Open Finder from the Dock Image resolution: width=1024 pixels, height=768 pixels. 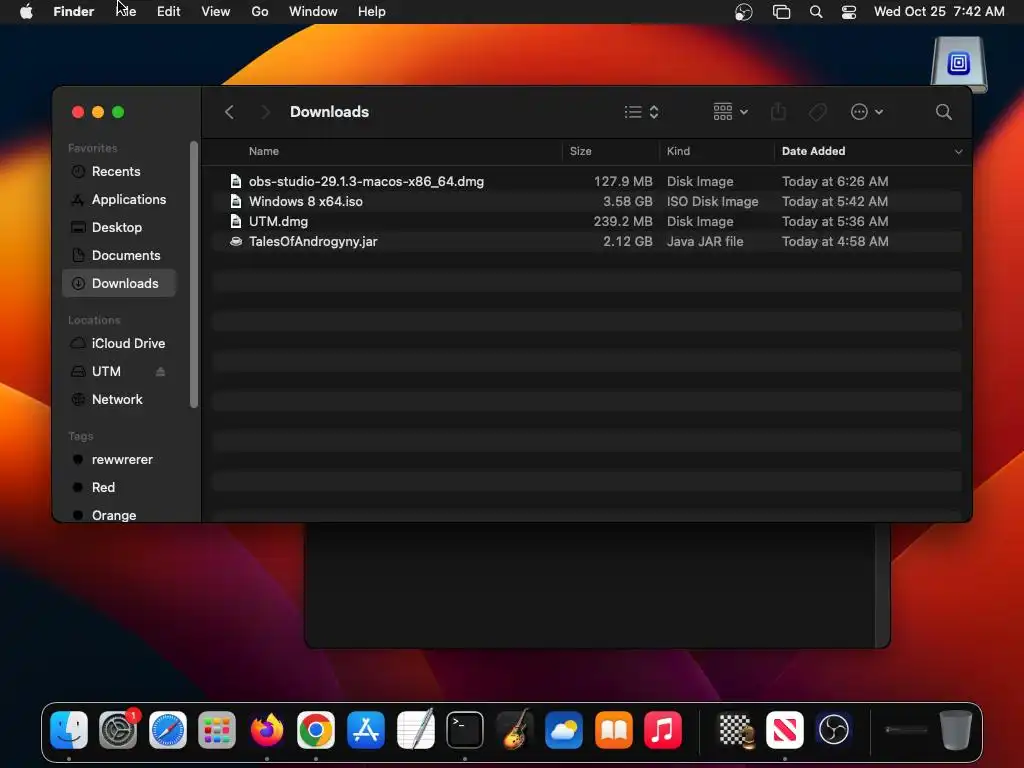69,729
